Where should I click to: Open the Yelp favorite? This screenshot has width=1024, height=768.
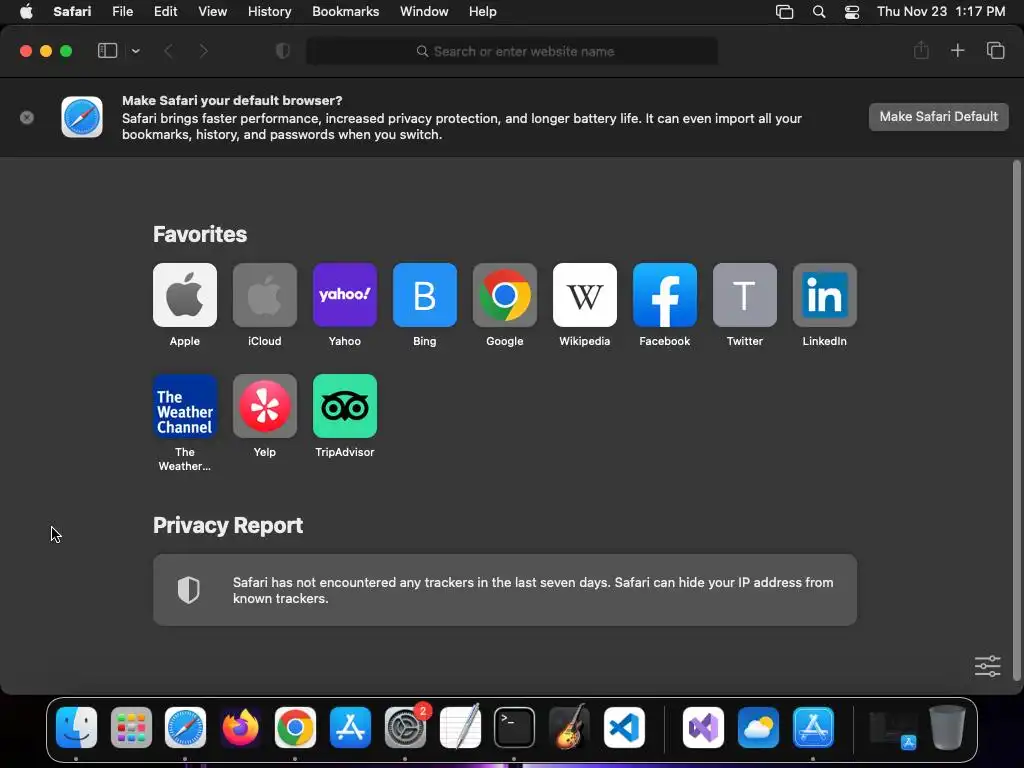(x=264, y=406)
